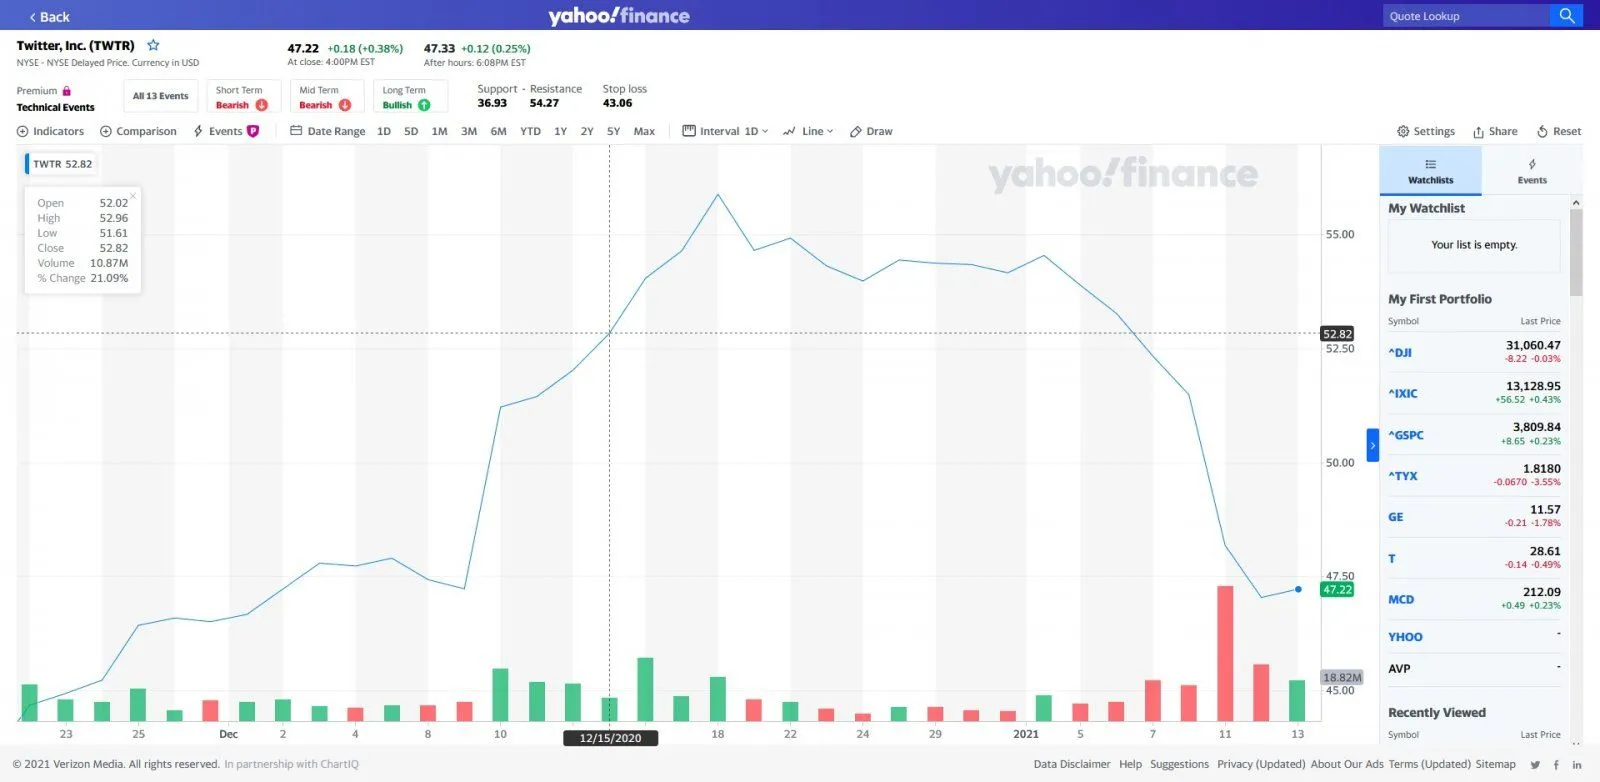
Task: Open chart Settings gear
Action: (x=1425, y=131)
